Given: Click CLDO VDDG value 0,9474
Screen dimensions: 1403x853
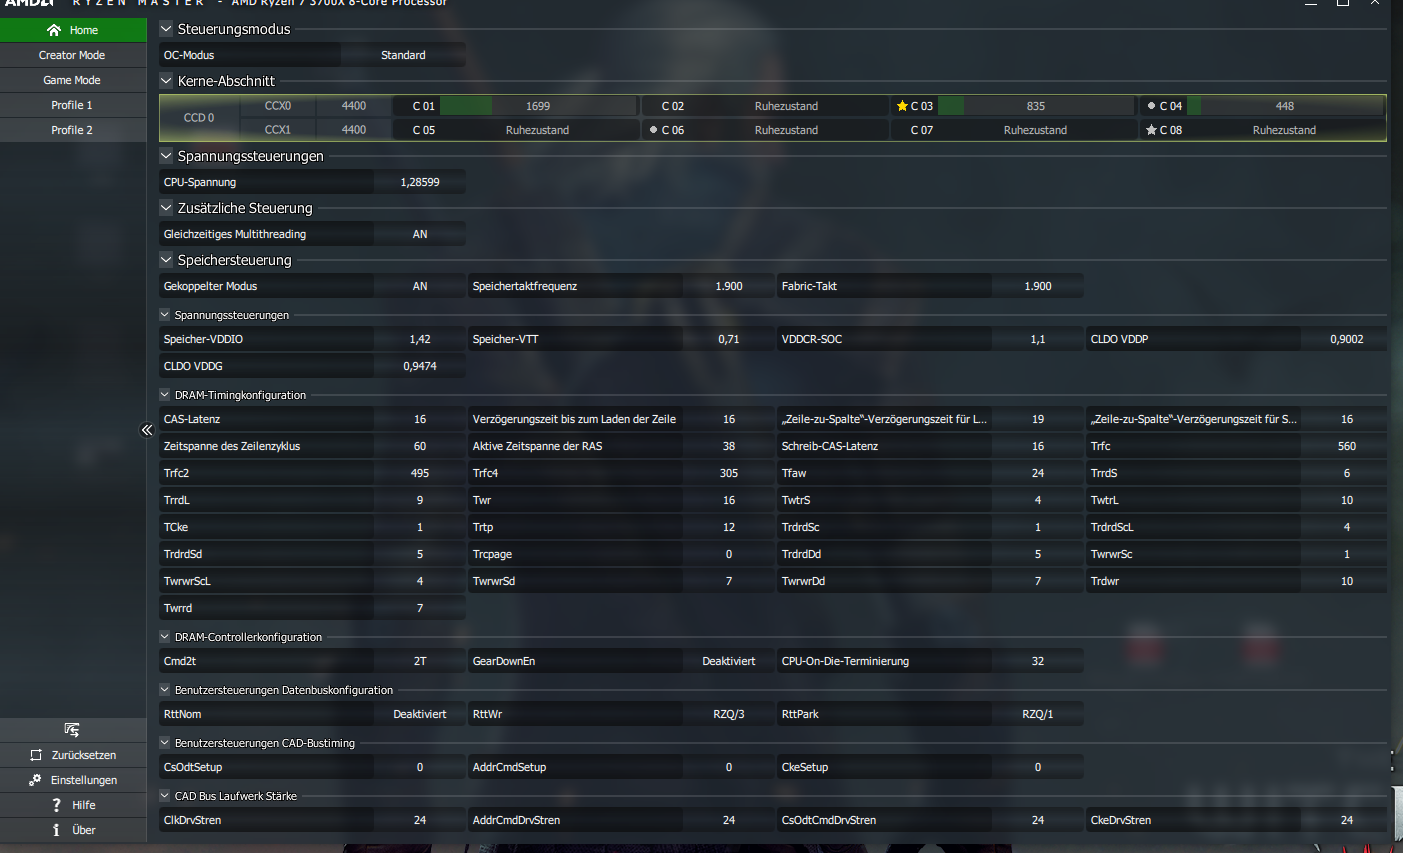Looking at the screenshot, I should 420,366.
